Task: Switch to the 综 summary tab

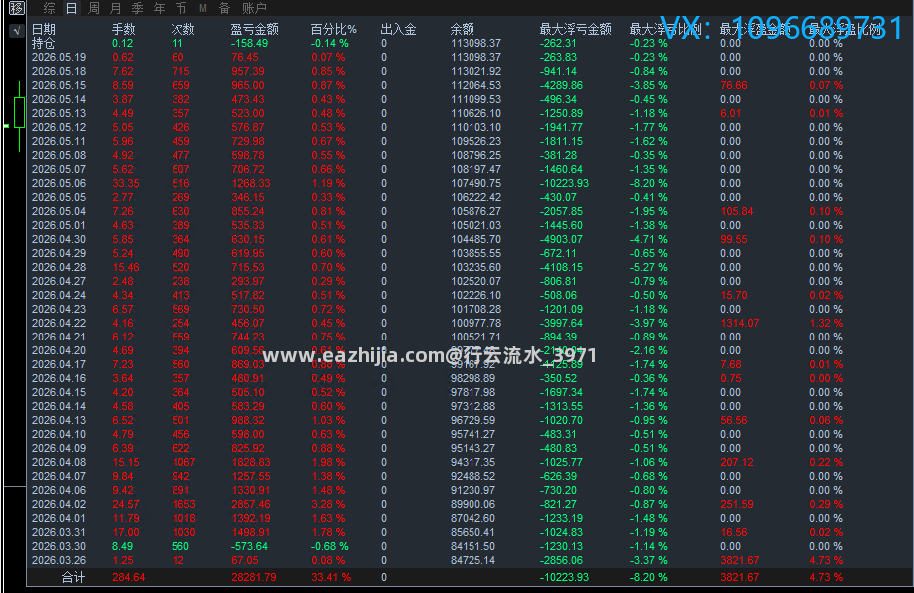Action: tap(50, 8)
